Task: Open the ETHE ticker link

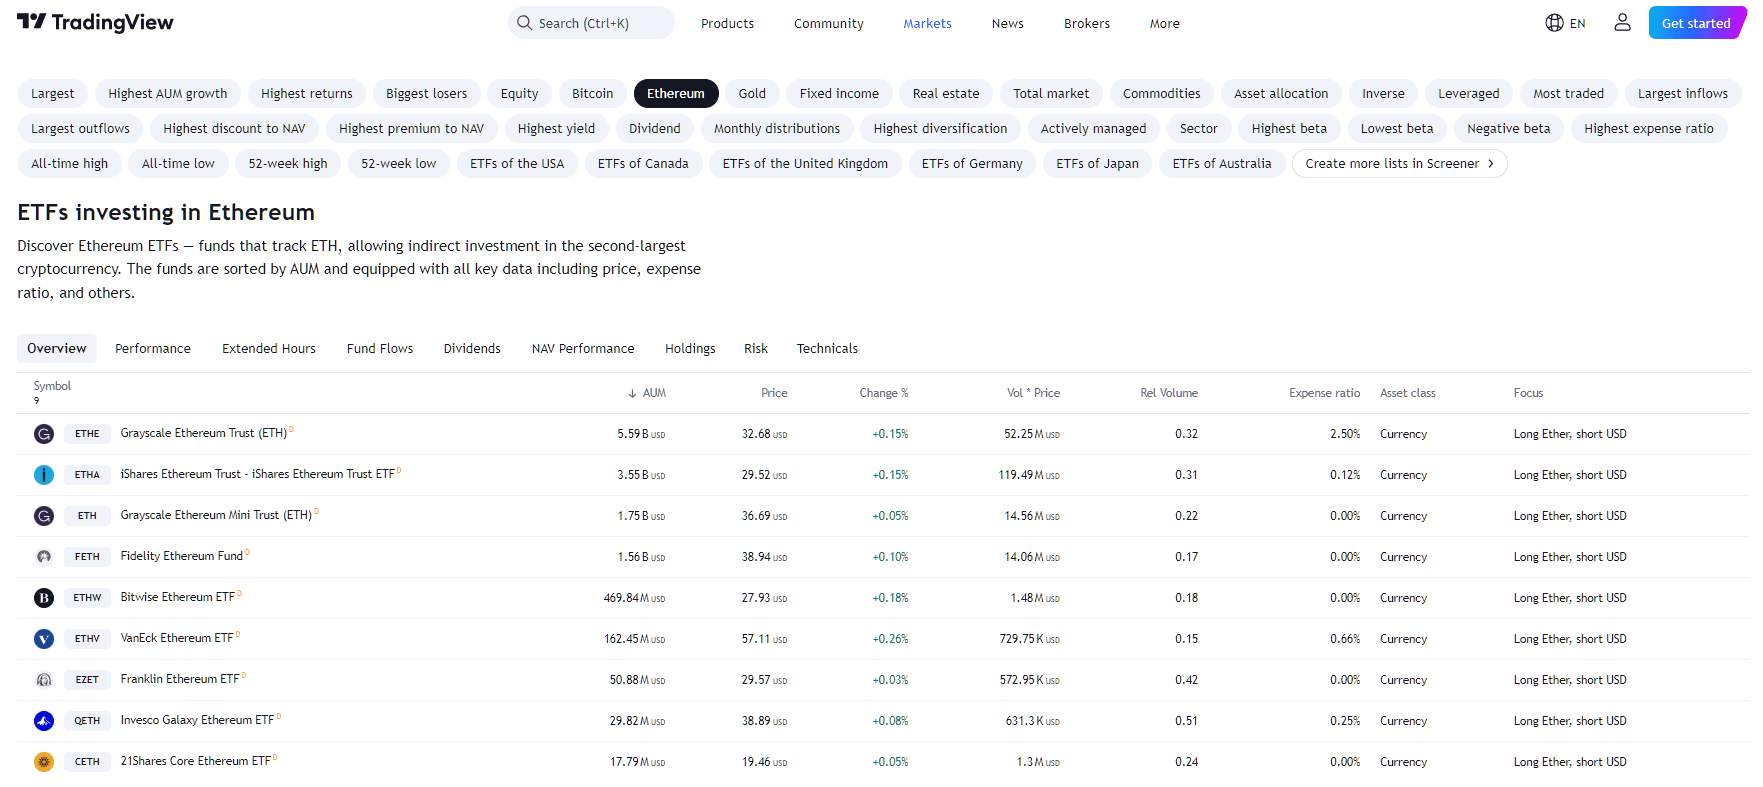Action: (87, 434)
